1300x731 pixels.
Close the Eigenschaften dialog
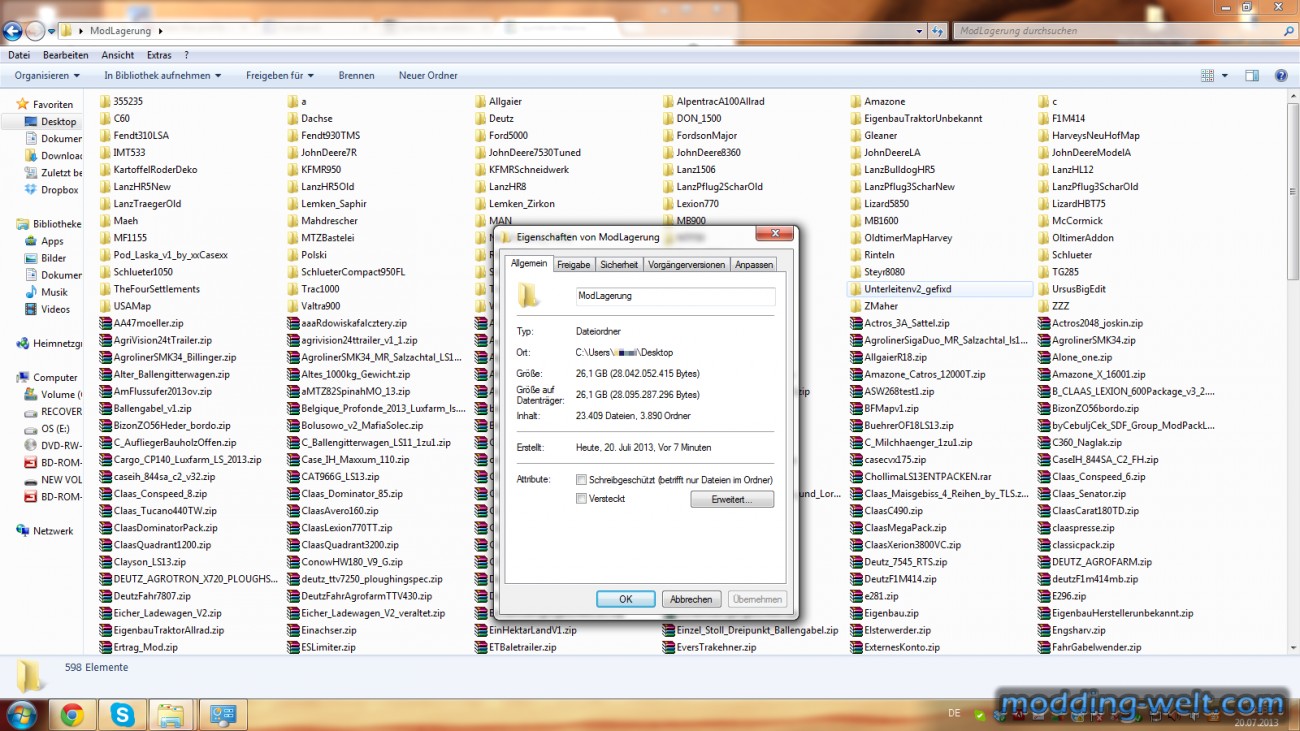click(x=774, y=235)
